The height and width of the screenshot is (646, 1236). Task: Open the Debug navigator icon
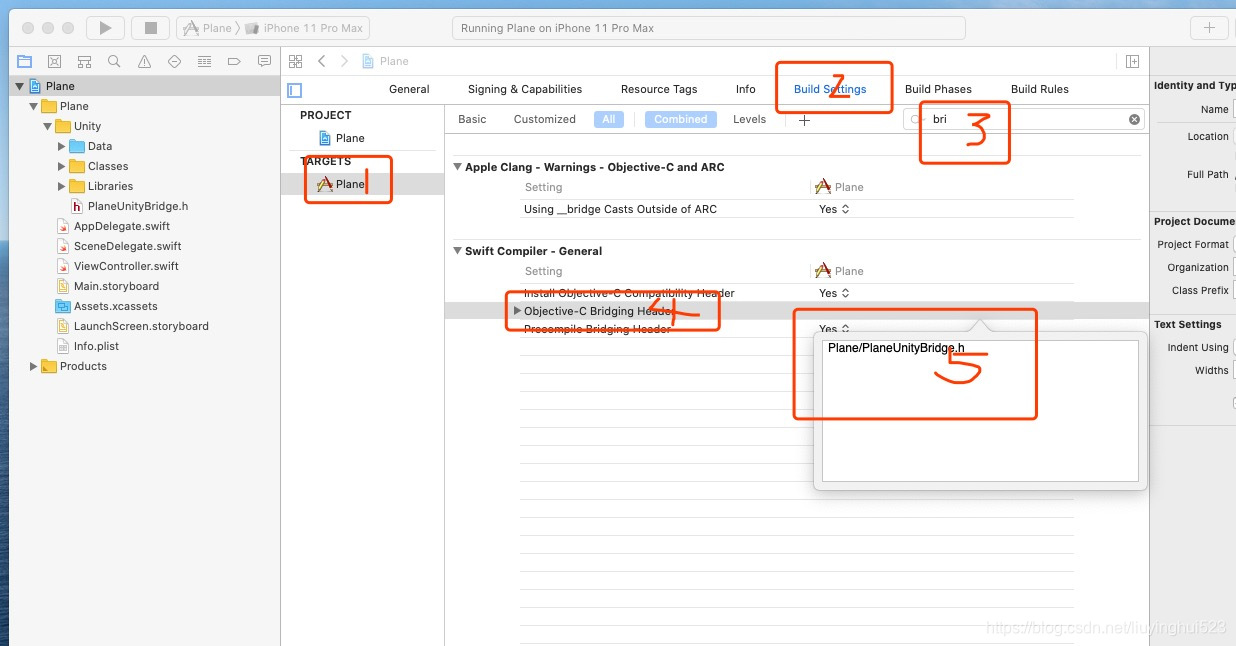(x=204, y=61)
